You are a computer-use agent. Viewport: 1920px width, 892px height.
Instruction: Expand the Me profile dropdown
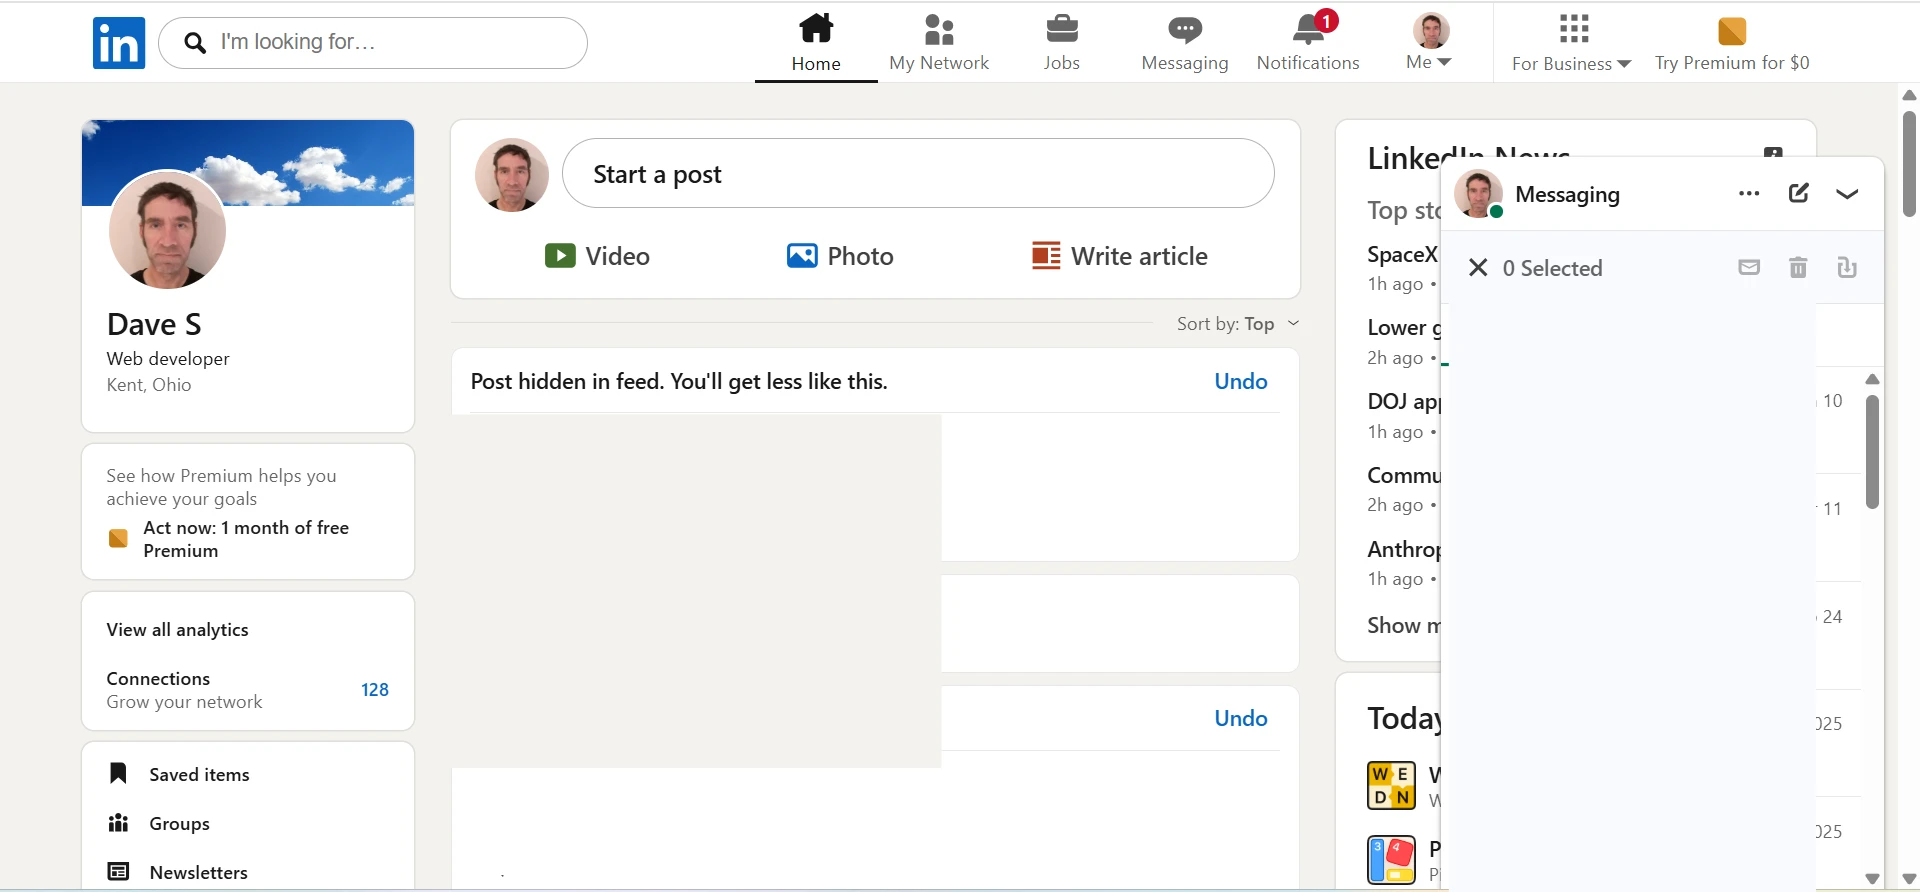(x=1430, y=42)
